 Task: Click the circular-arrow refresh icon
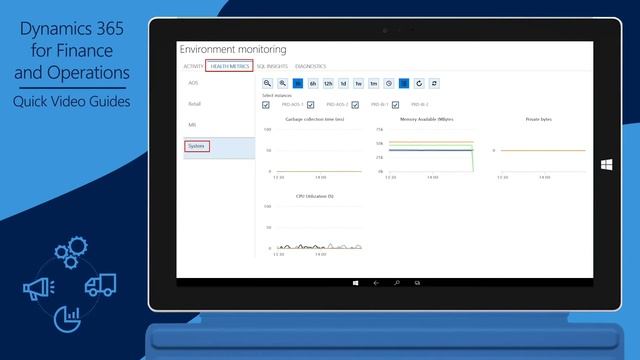tap(419, 83)
